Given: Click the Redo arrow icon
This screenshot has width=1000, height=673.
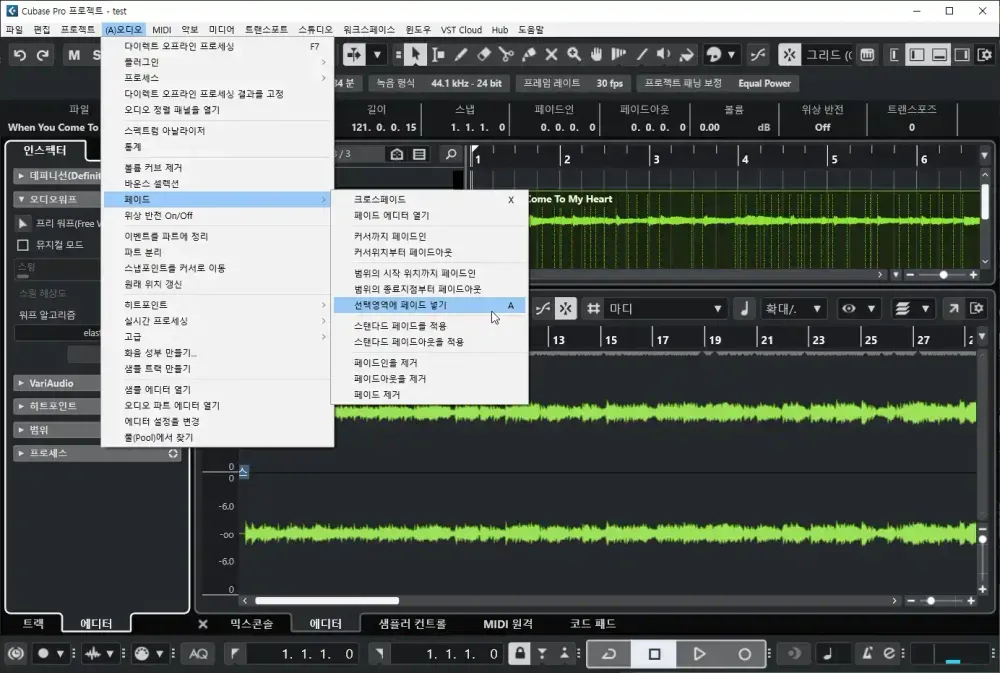Looking at the screenshot, I should click(43, 55).
